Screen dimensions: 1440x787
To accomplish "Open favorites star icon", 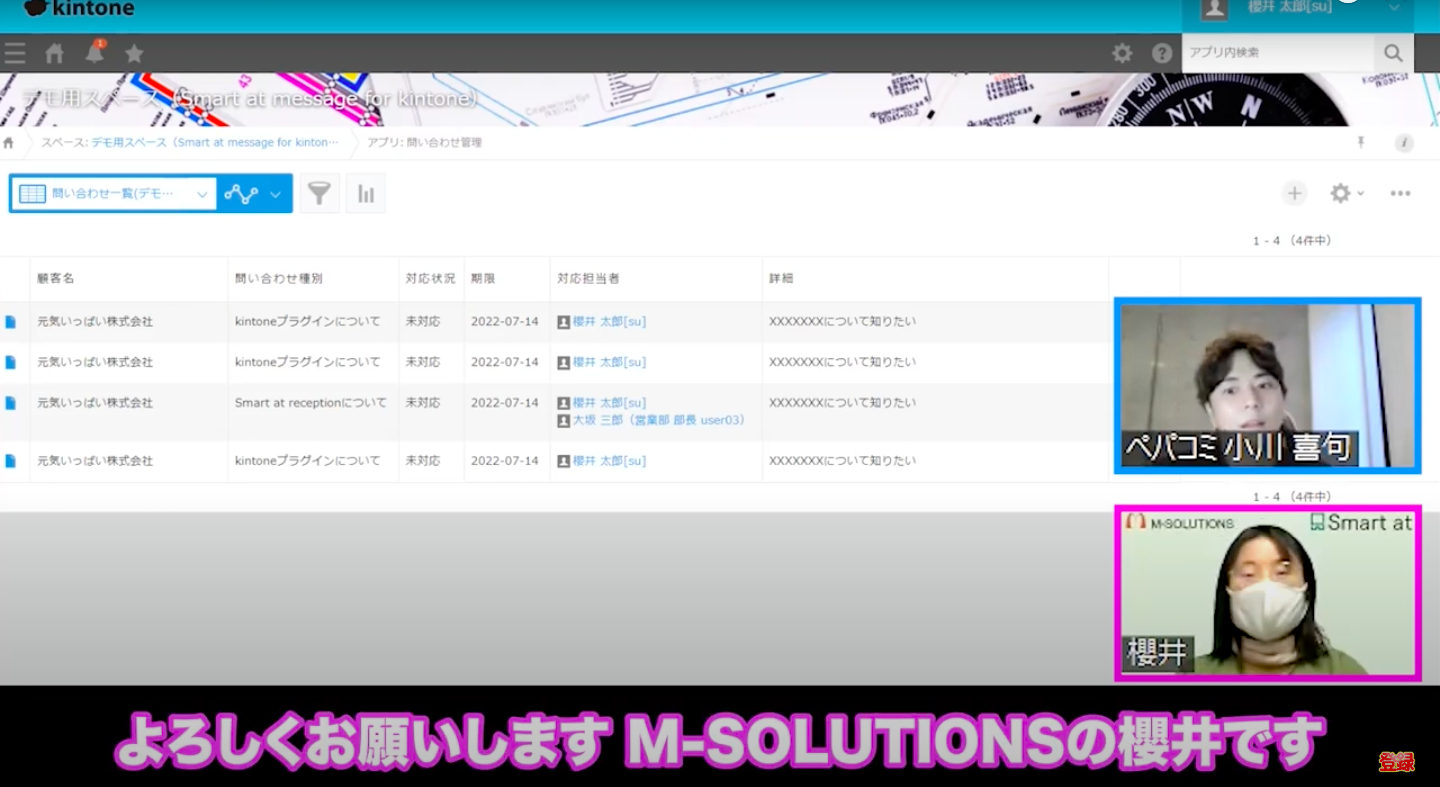I will click(x=134, y=53).
